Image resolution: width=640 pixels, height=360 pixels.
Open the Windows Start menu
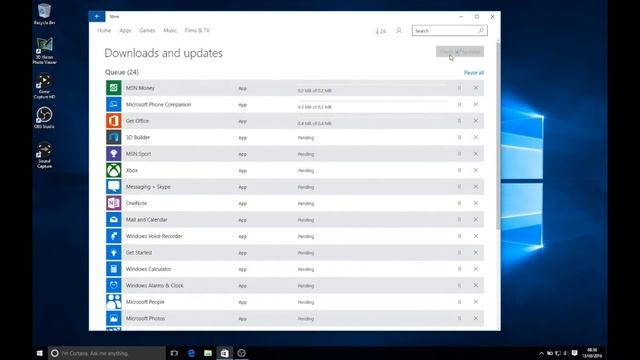(40, 353)
